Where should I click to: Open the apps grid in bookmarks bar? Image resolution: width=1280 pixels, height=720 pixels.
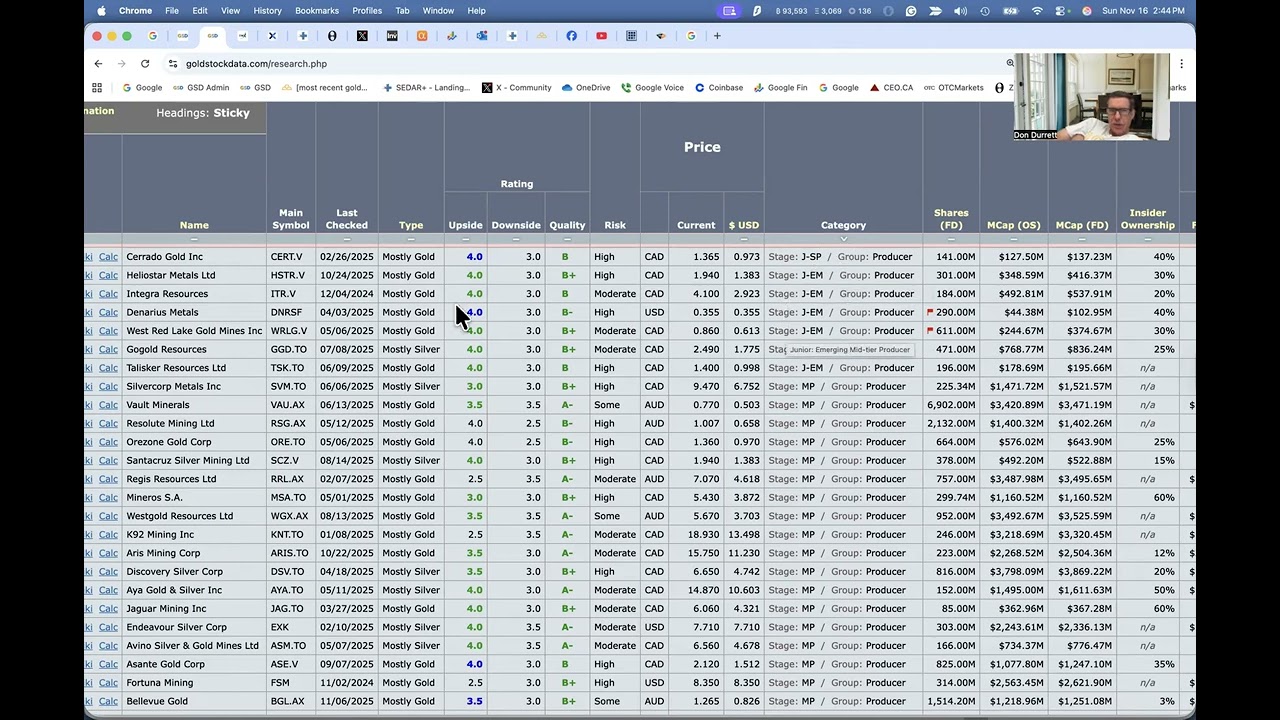(x=99, y=88)
